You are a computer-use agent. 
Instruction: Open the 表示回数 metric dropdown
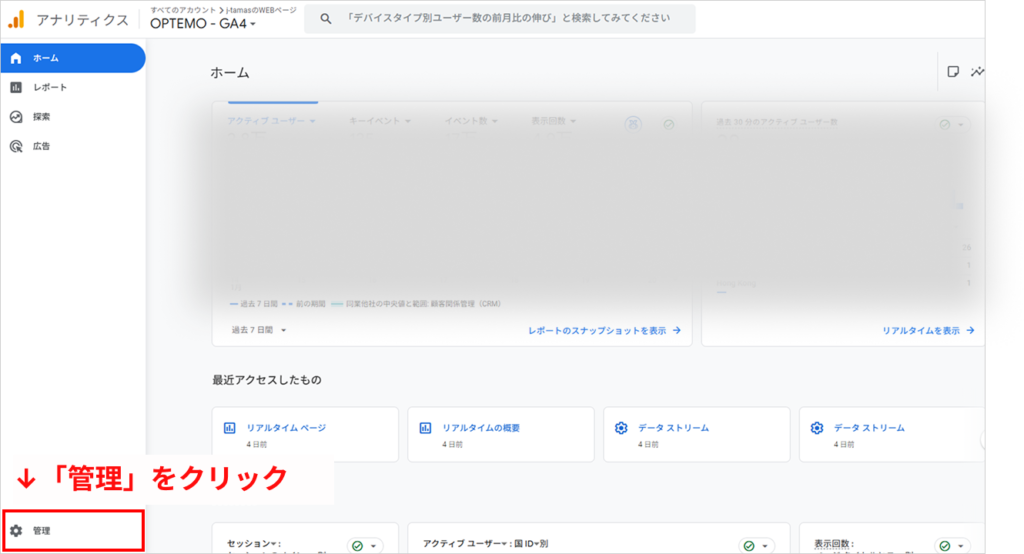pyautogui.click(x=554, y=121)
